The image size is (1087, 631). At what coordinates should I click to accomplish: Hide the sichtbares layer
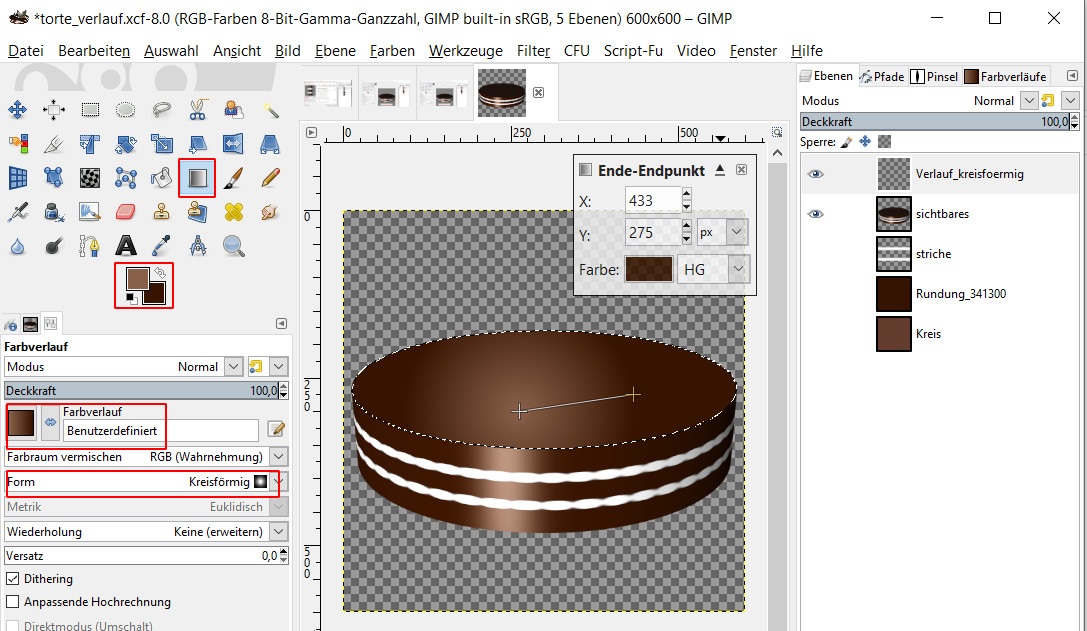click(x=816, y=214)
